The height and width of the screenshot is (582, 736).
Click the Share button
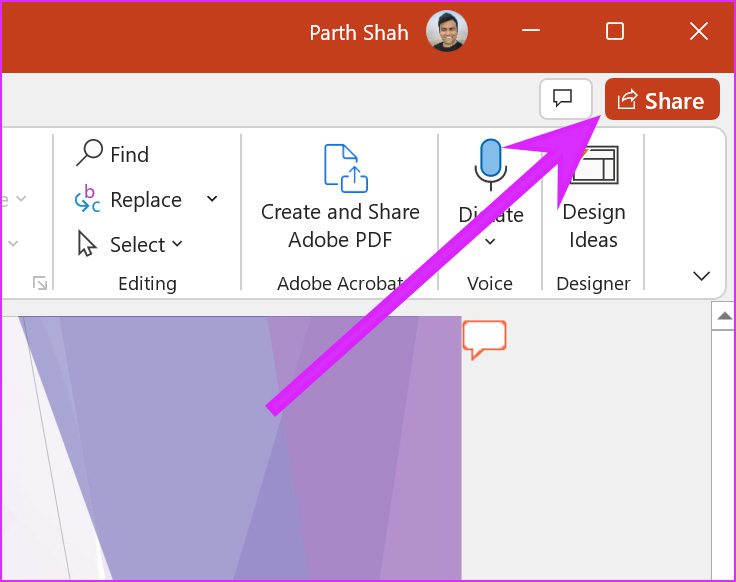pyautogui.click(x=662, y=100)
